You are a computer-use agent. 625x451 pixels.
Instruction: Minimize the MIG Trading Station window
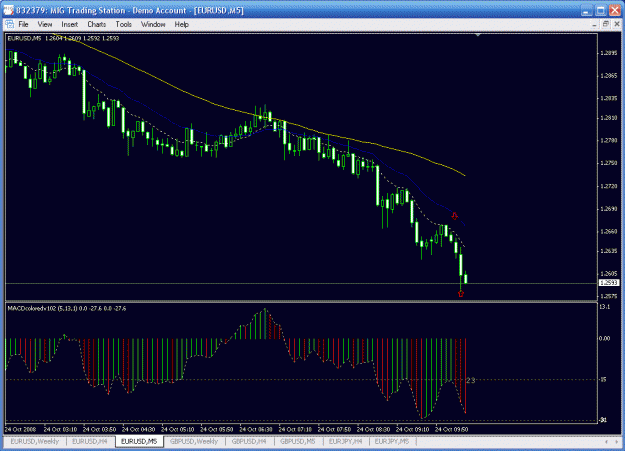[586, 10]
